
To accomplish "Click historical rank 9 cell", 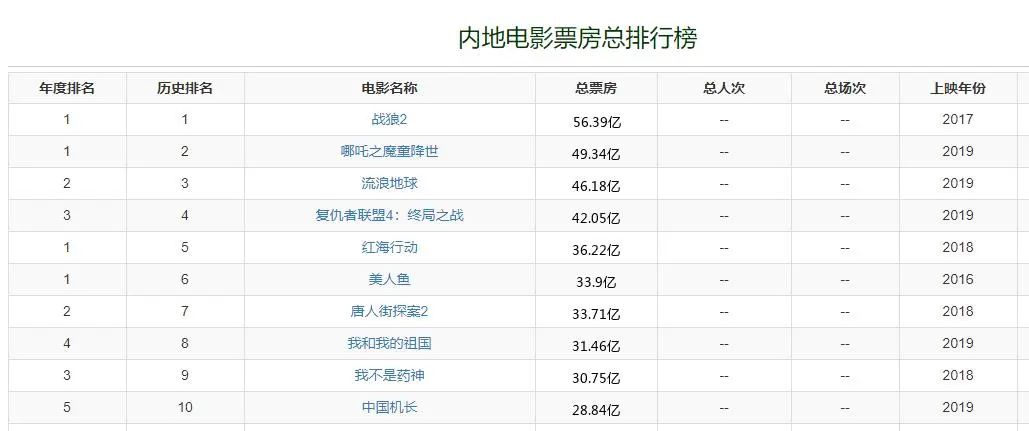I will coord(185,375).
